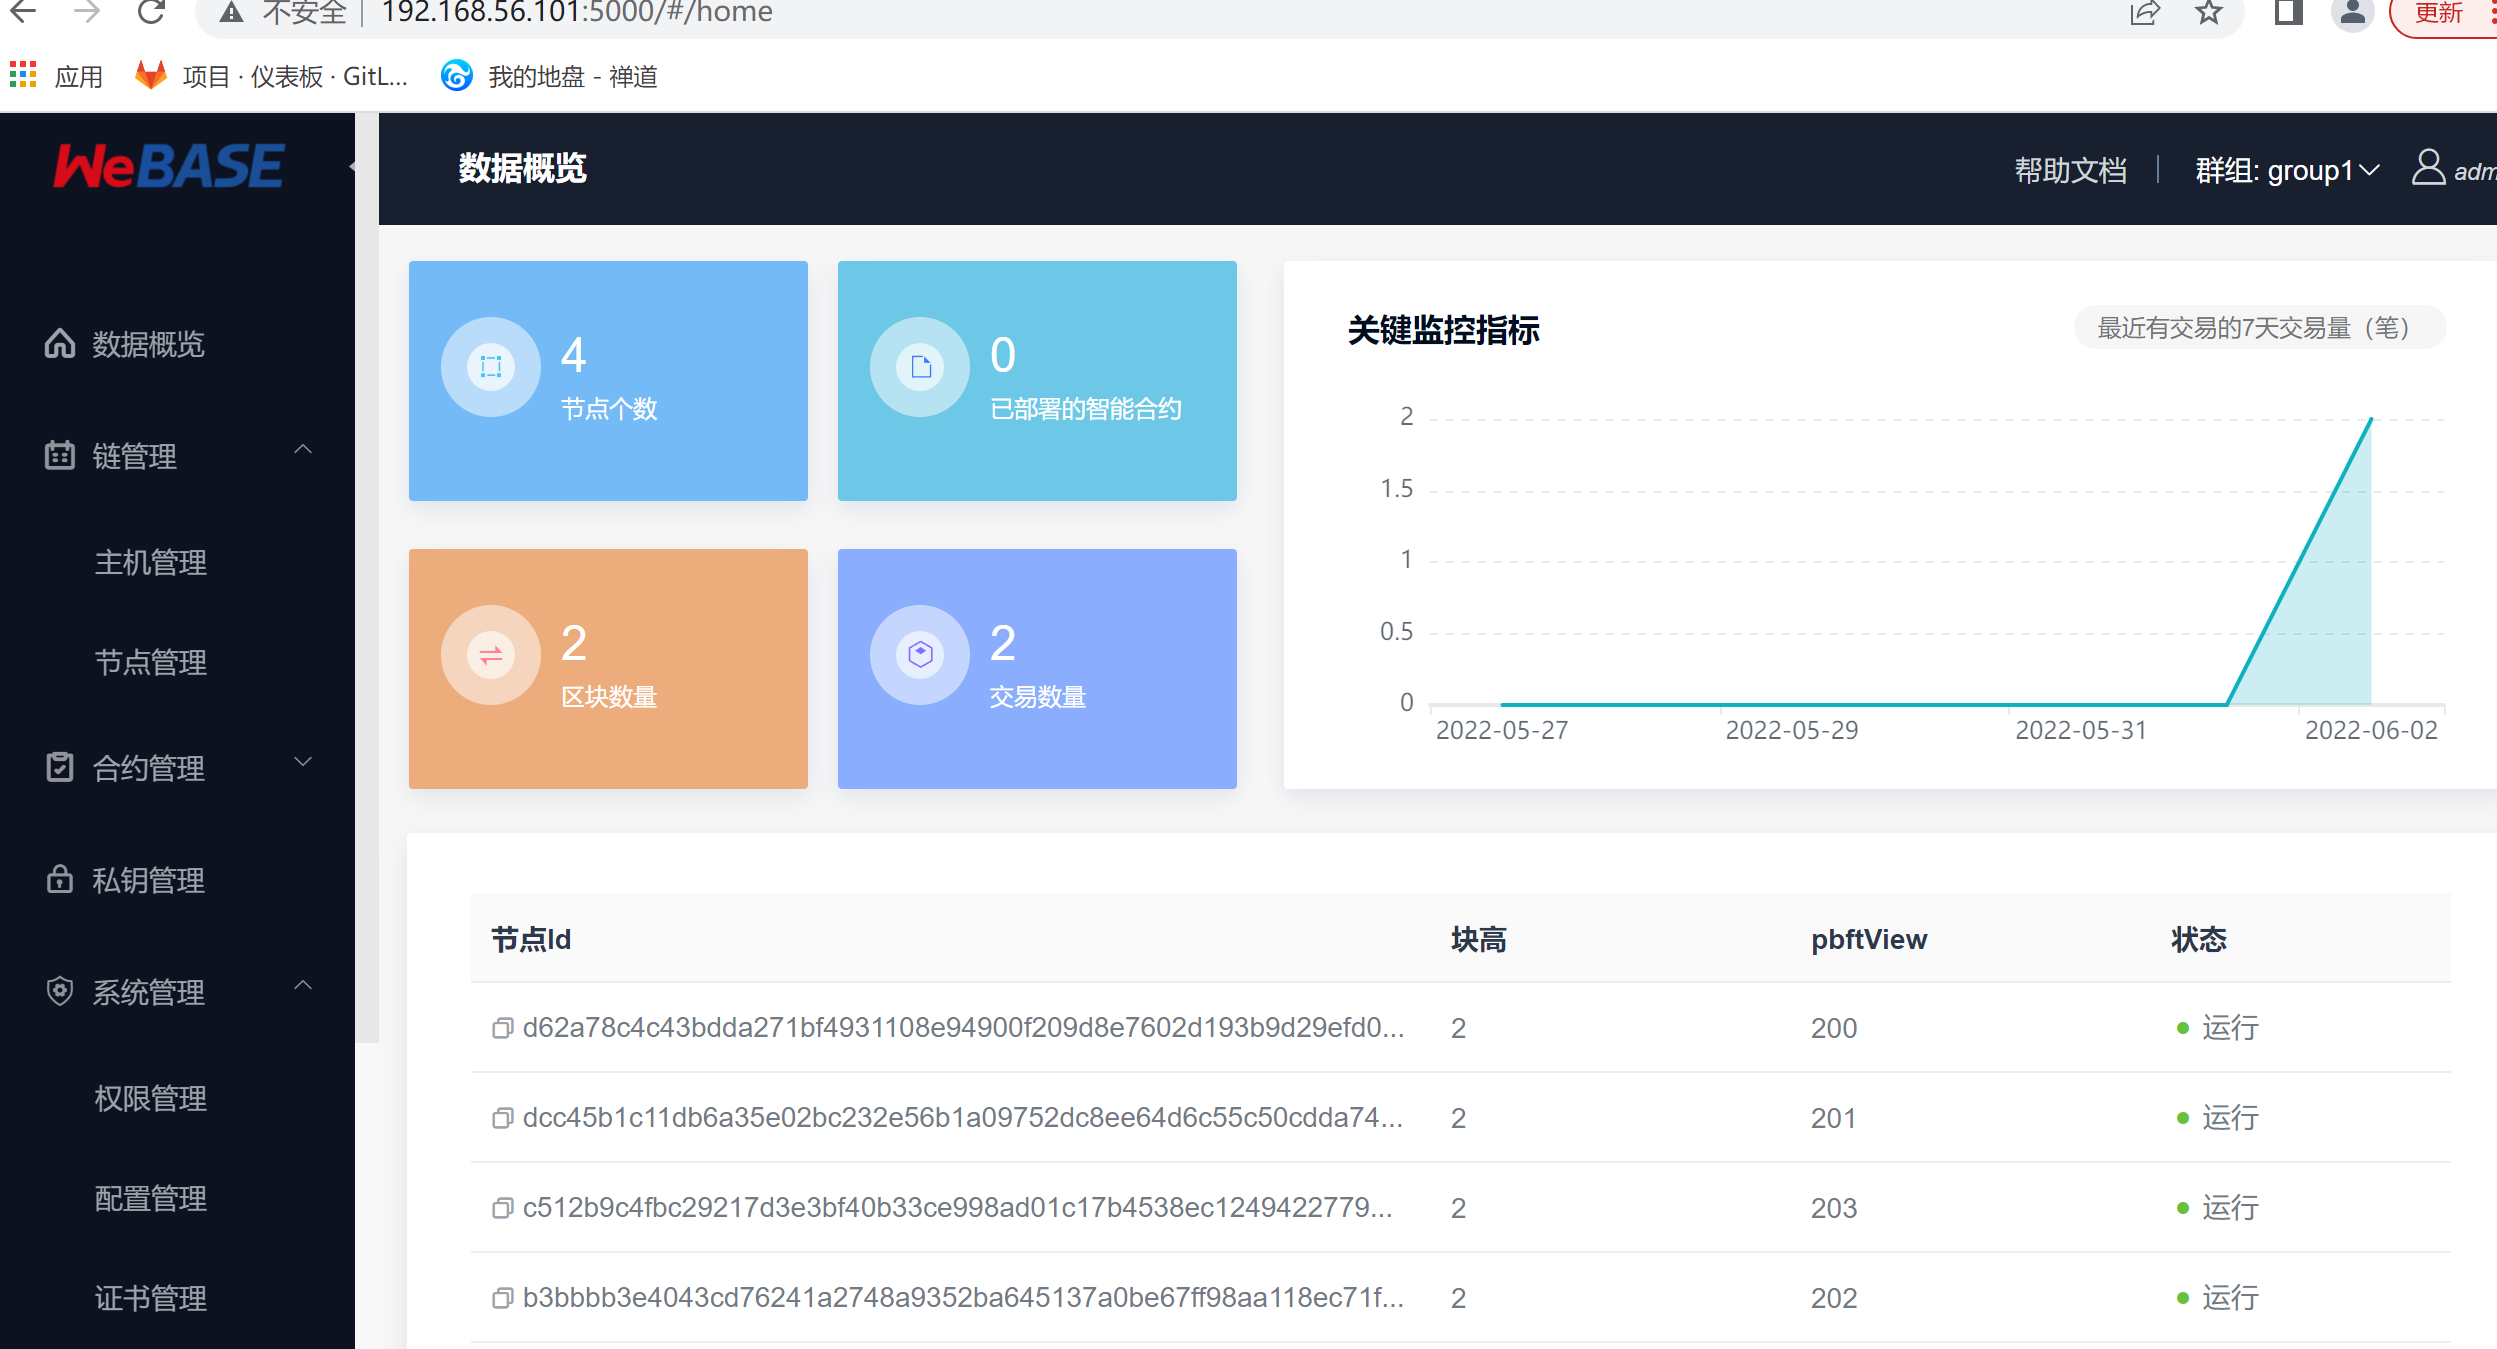2497x1349 pixels.
Task: Collapse the 系统管理 menu section
Action: pos(303,986)
